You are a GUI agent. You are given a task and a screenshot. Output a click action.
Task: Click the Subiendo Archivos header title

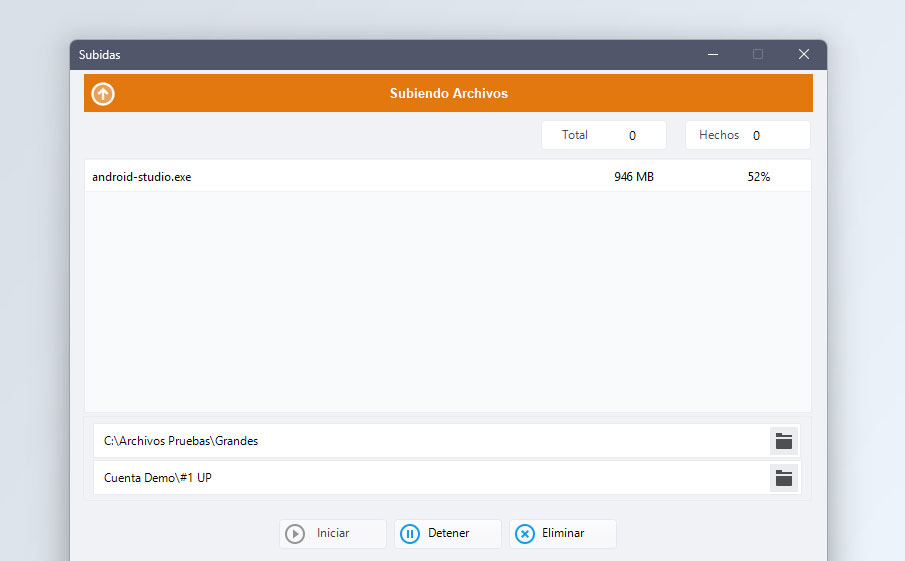click(x=448, y=94)
